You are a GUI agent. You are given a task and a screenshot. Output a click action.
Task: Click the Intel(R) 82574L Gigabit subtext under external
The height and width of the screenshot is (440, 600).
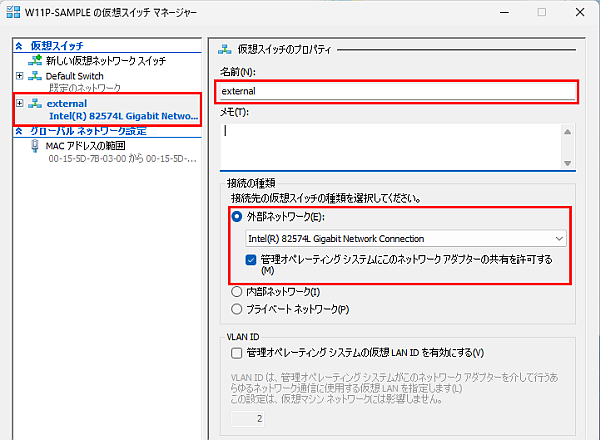[x=124, y=116]
